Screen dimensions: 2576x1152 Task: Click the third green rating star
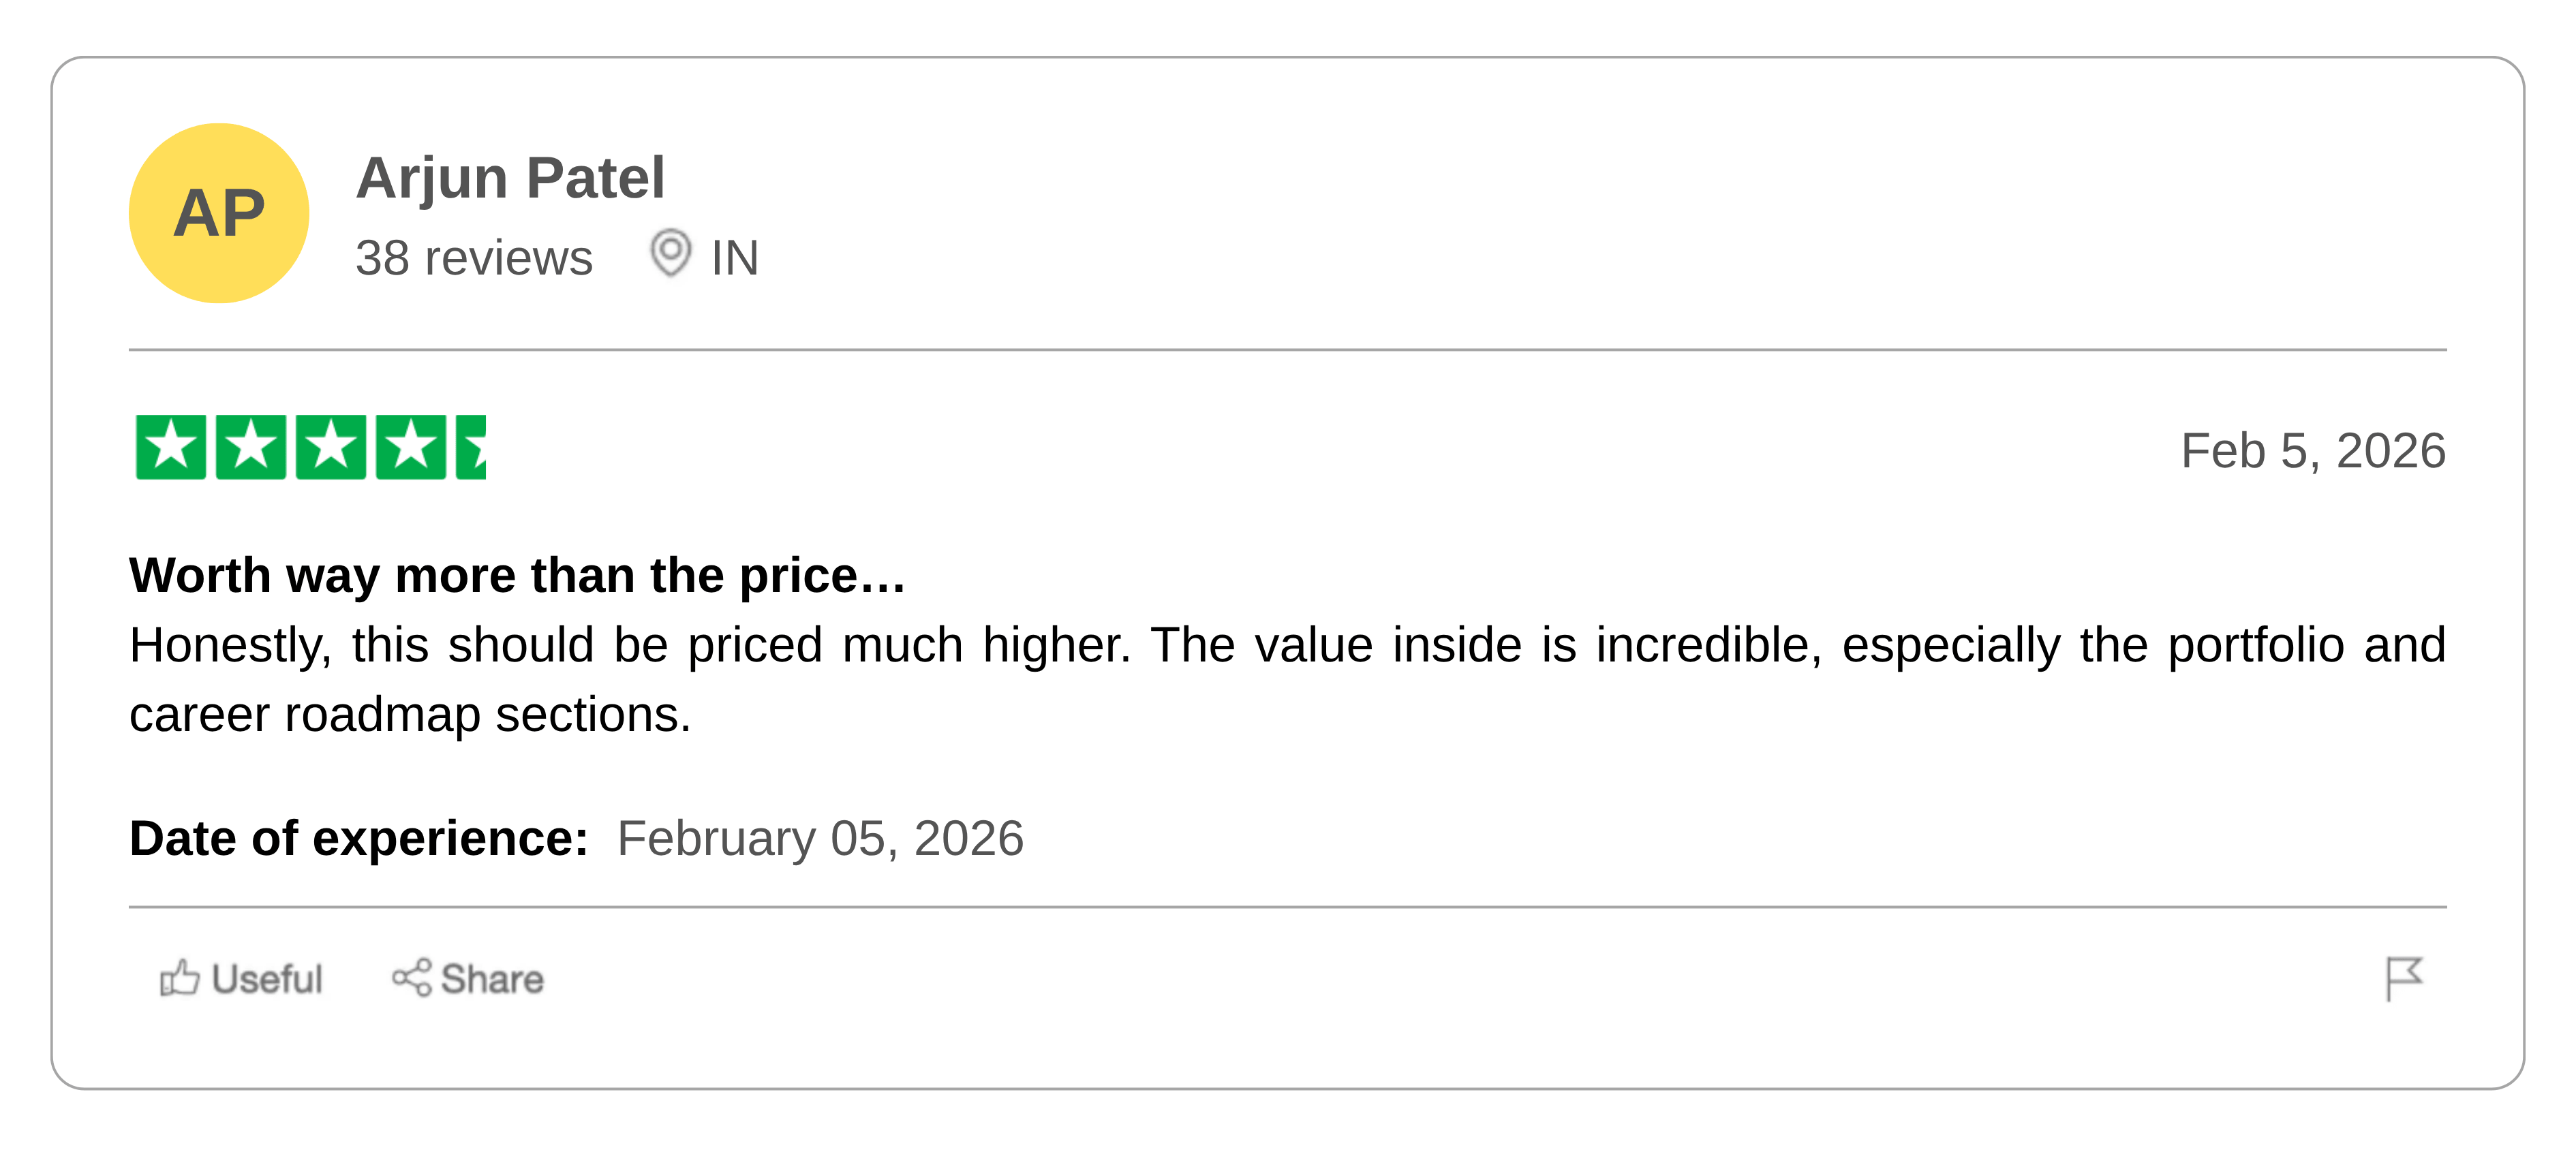pyautogui.click(x=331, y=447)
